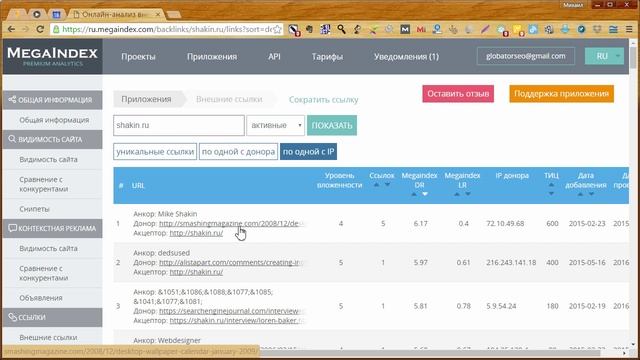Sort ТИЦ column ascending arrow
The width and height of the screenshot is (640, 360).
551,185
